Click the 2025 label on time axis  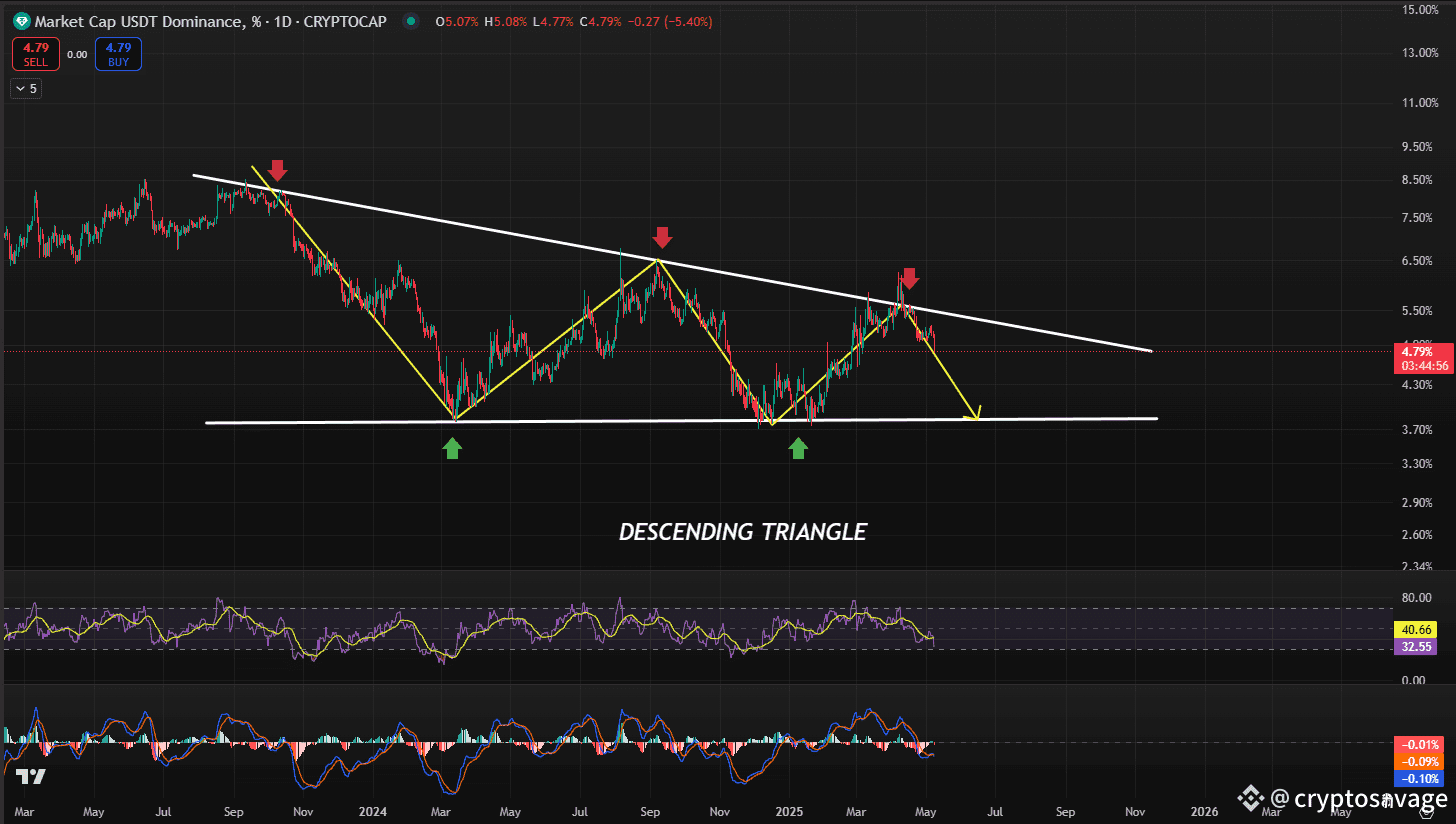pos(789,811)
